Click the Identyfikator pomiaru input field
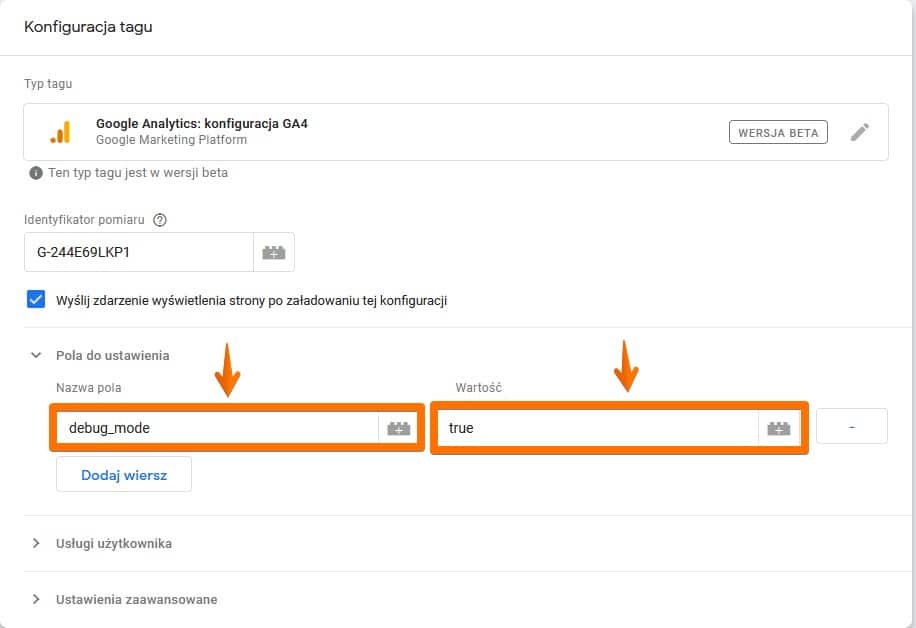 138,253
